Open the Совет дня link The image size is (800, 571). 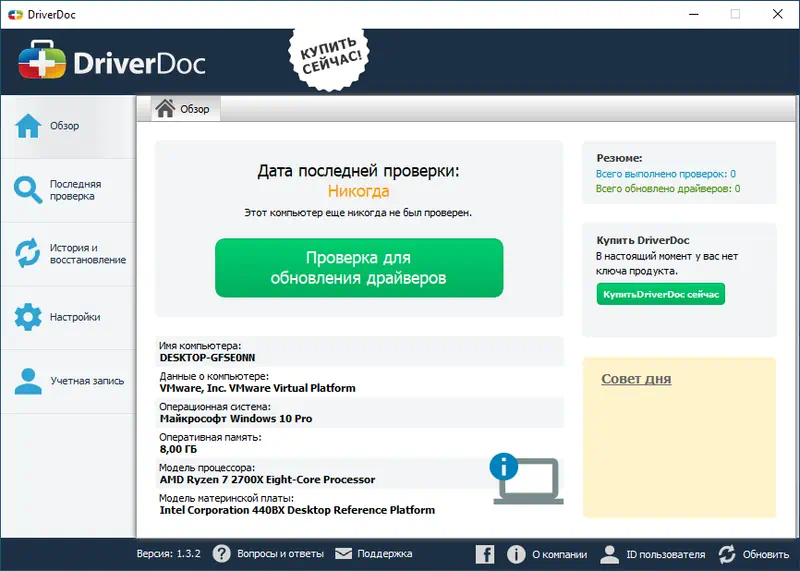pos(636,379)
